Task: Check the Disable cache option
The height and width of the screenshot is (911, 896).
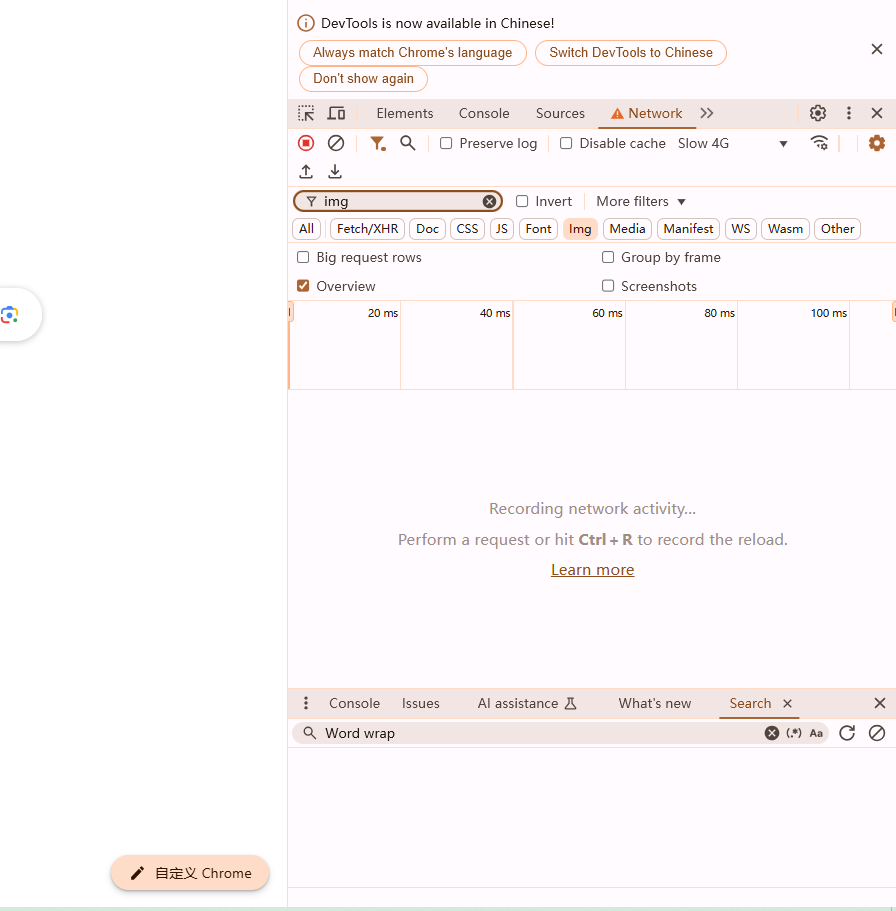Action: click(566, 143)
